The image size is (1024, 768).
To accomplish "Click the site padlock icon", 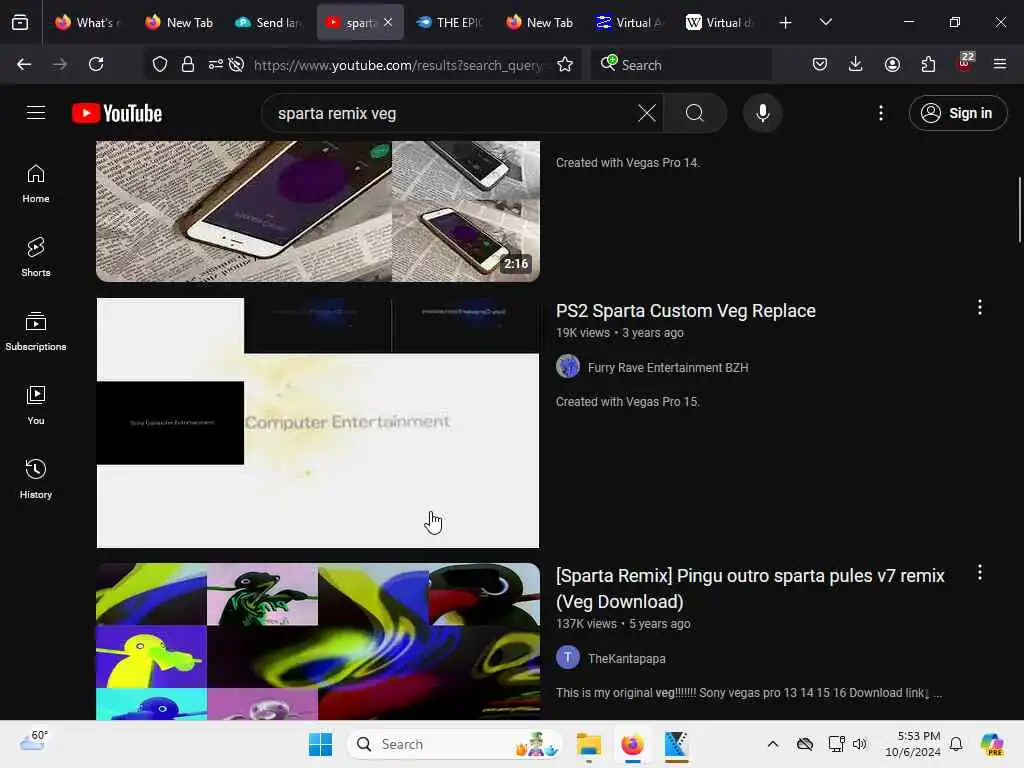I will click(188, 64).
